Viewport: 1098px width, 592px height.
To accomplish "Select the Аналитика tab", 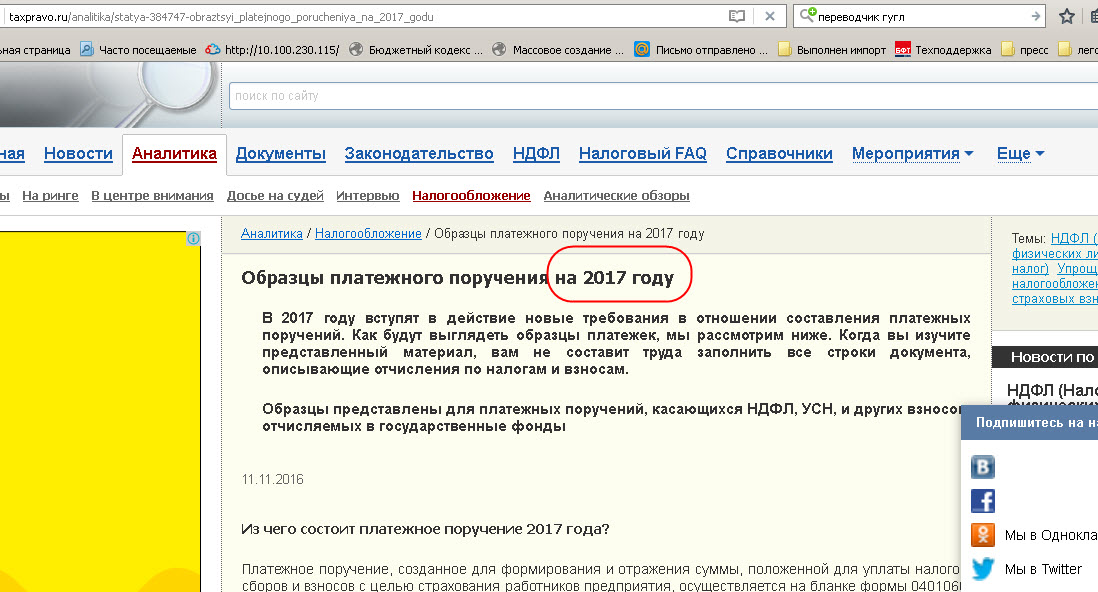I will pyautogui.click(x=174, y=153).
